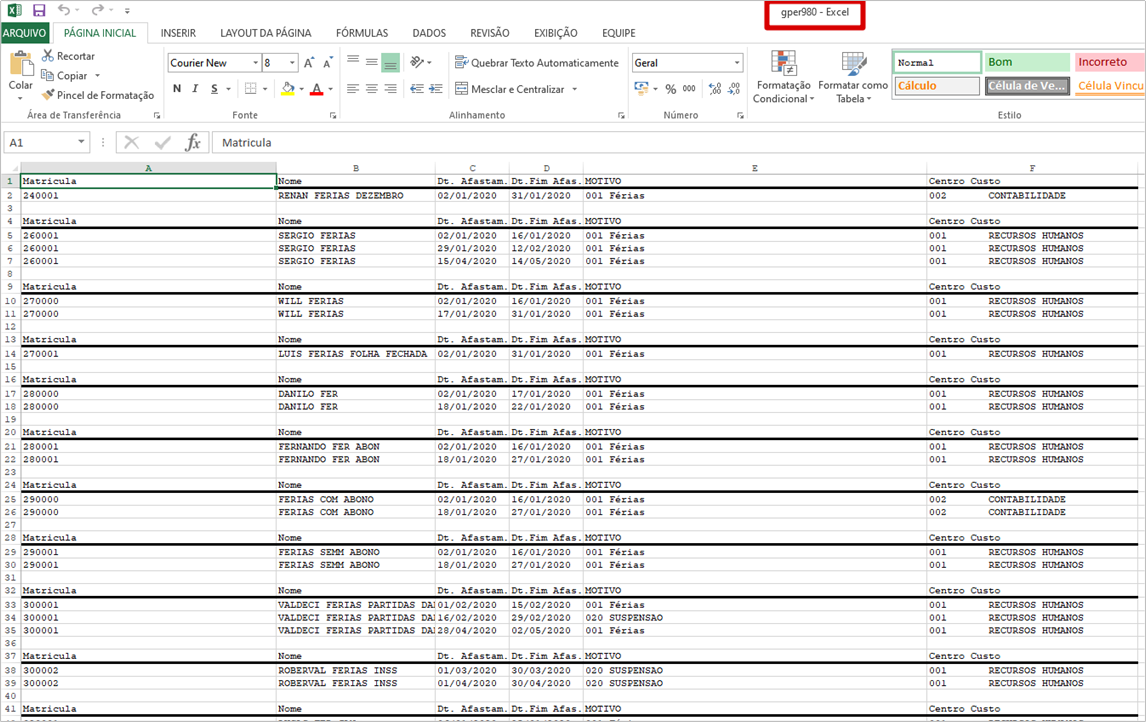Click the Save icon in quick access toolbar
This screenshot has width=1146, height=722.
39,10
